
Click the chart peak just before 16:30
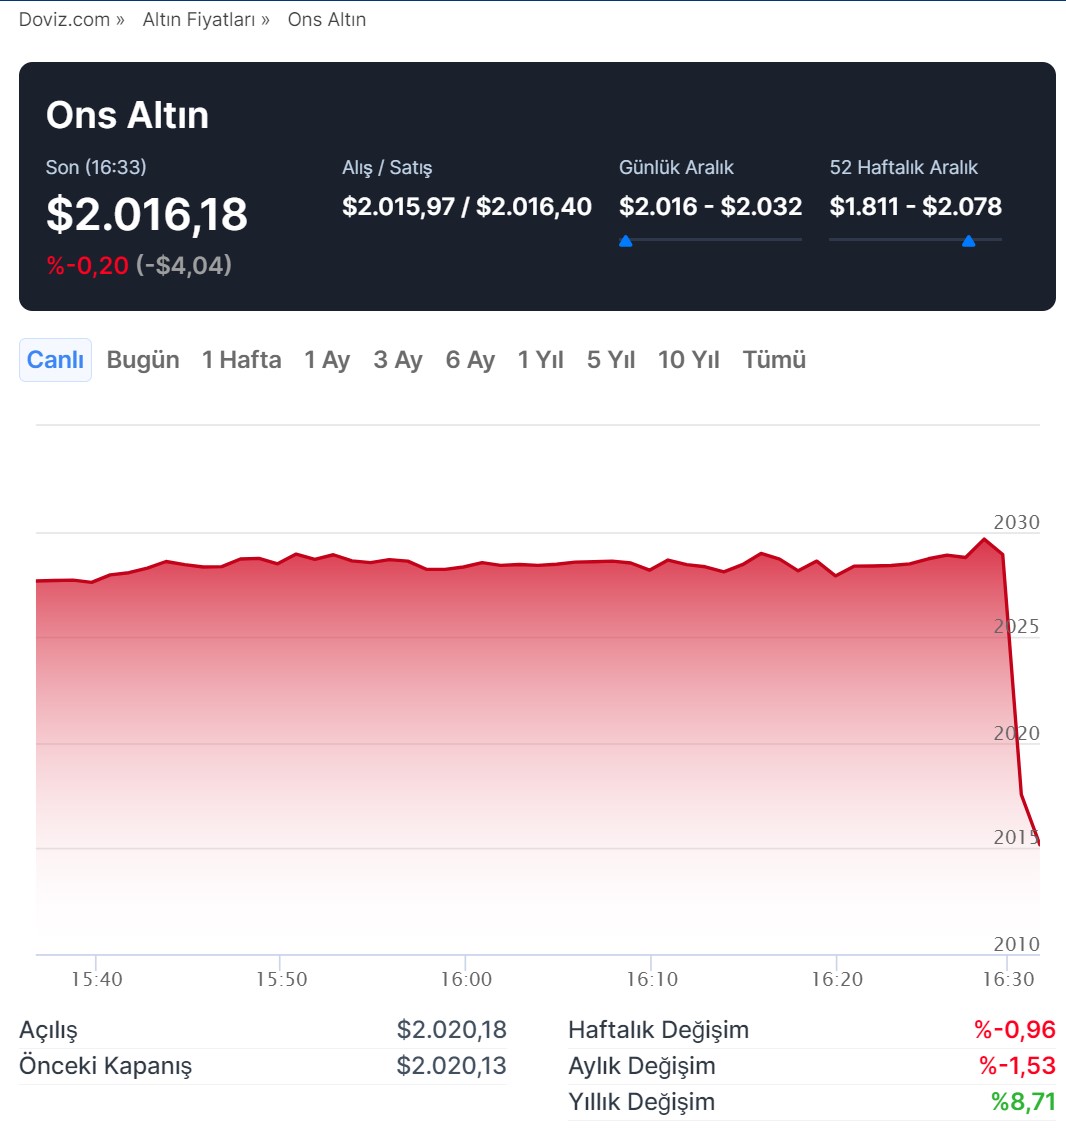[985, 540]
